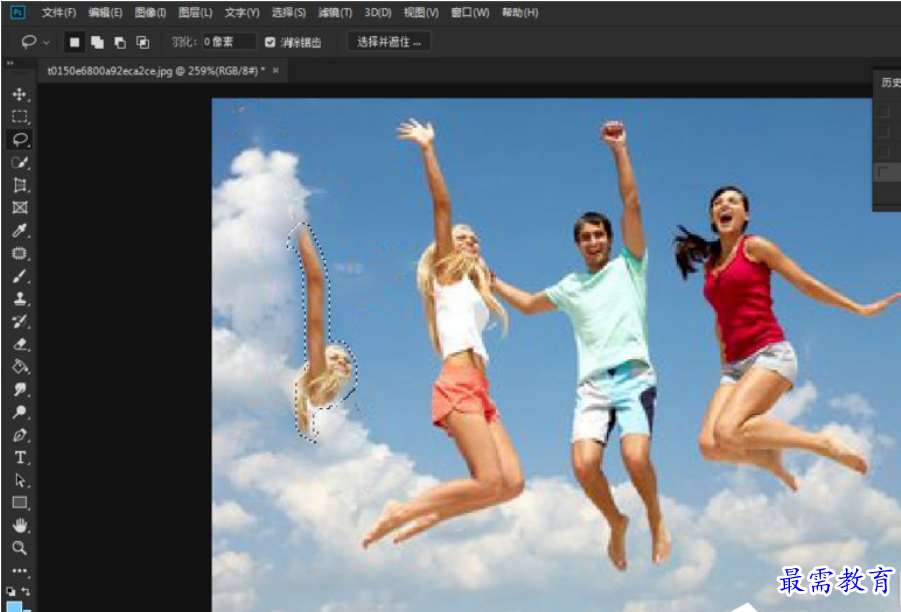Image resolution: width=901 pixels, height=612 pixels.
Task: Open the 文件(F) menu
Action: (x=59, y=12)
